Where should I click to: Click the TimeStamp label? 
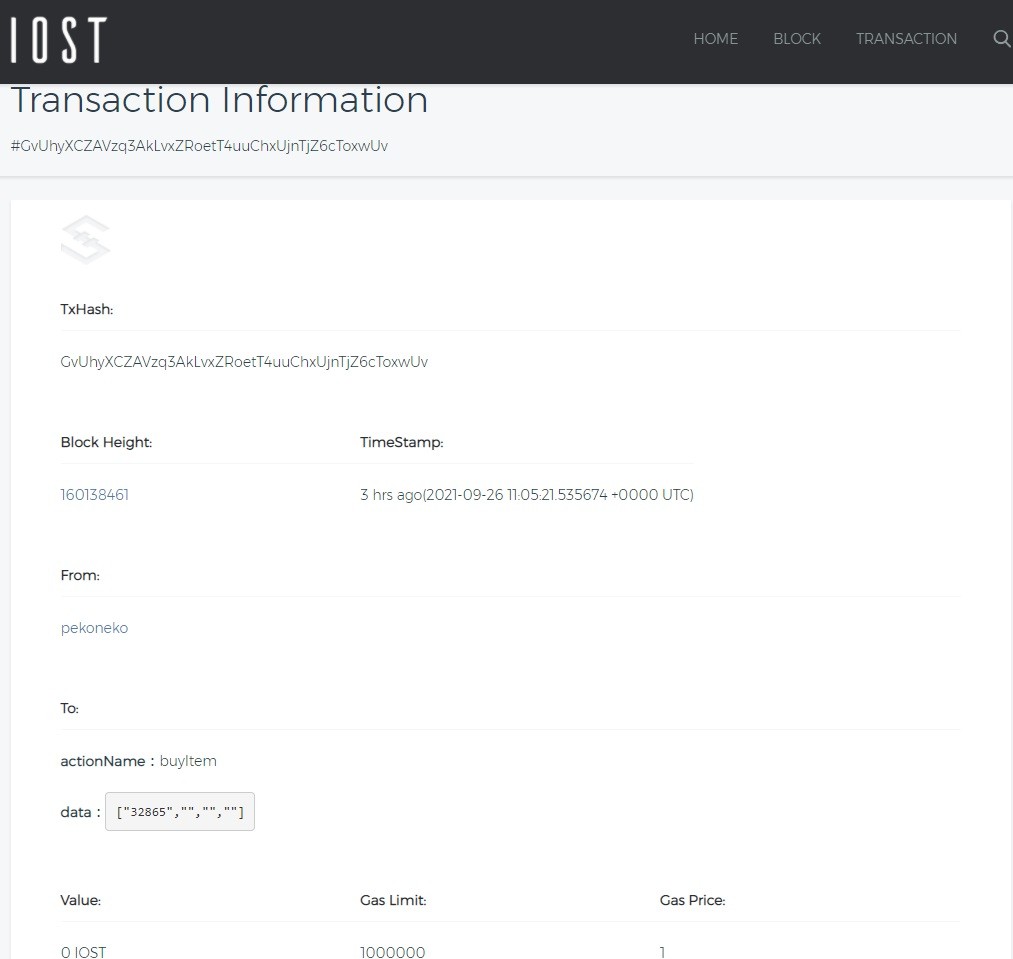click(x=401, y=443)
